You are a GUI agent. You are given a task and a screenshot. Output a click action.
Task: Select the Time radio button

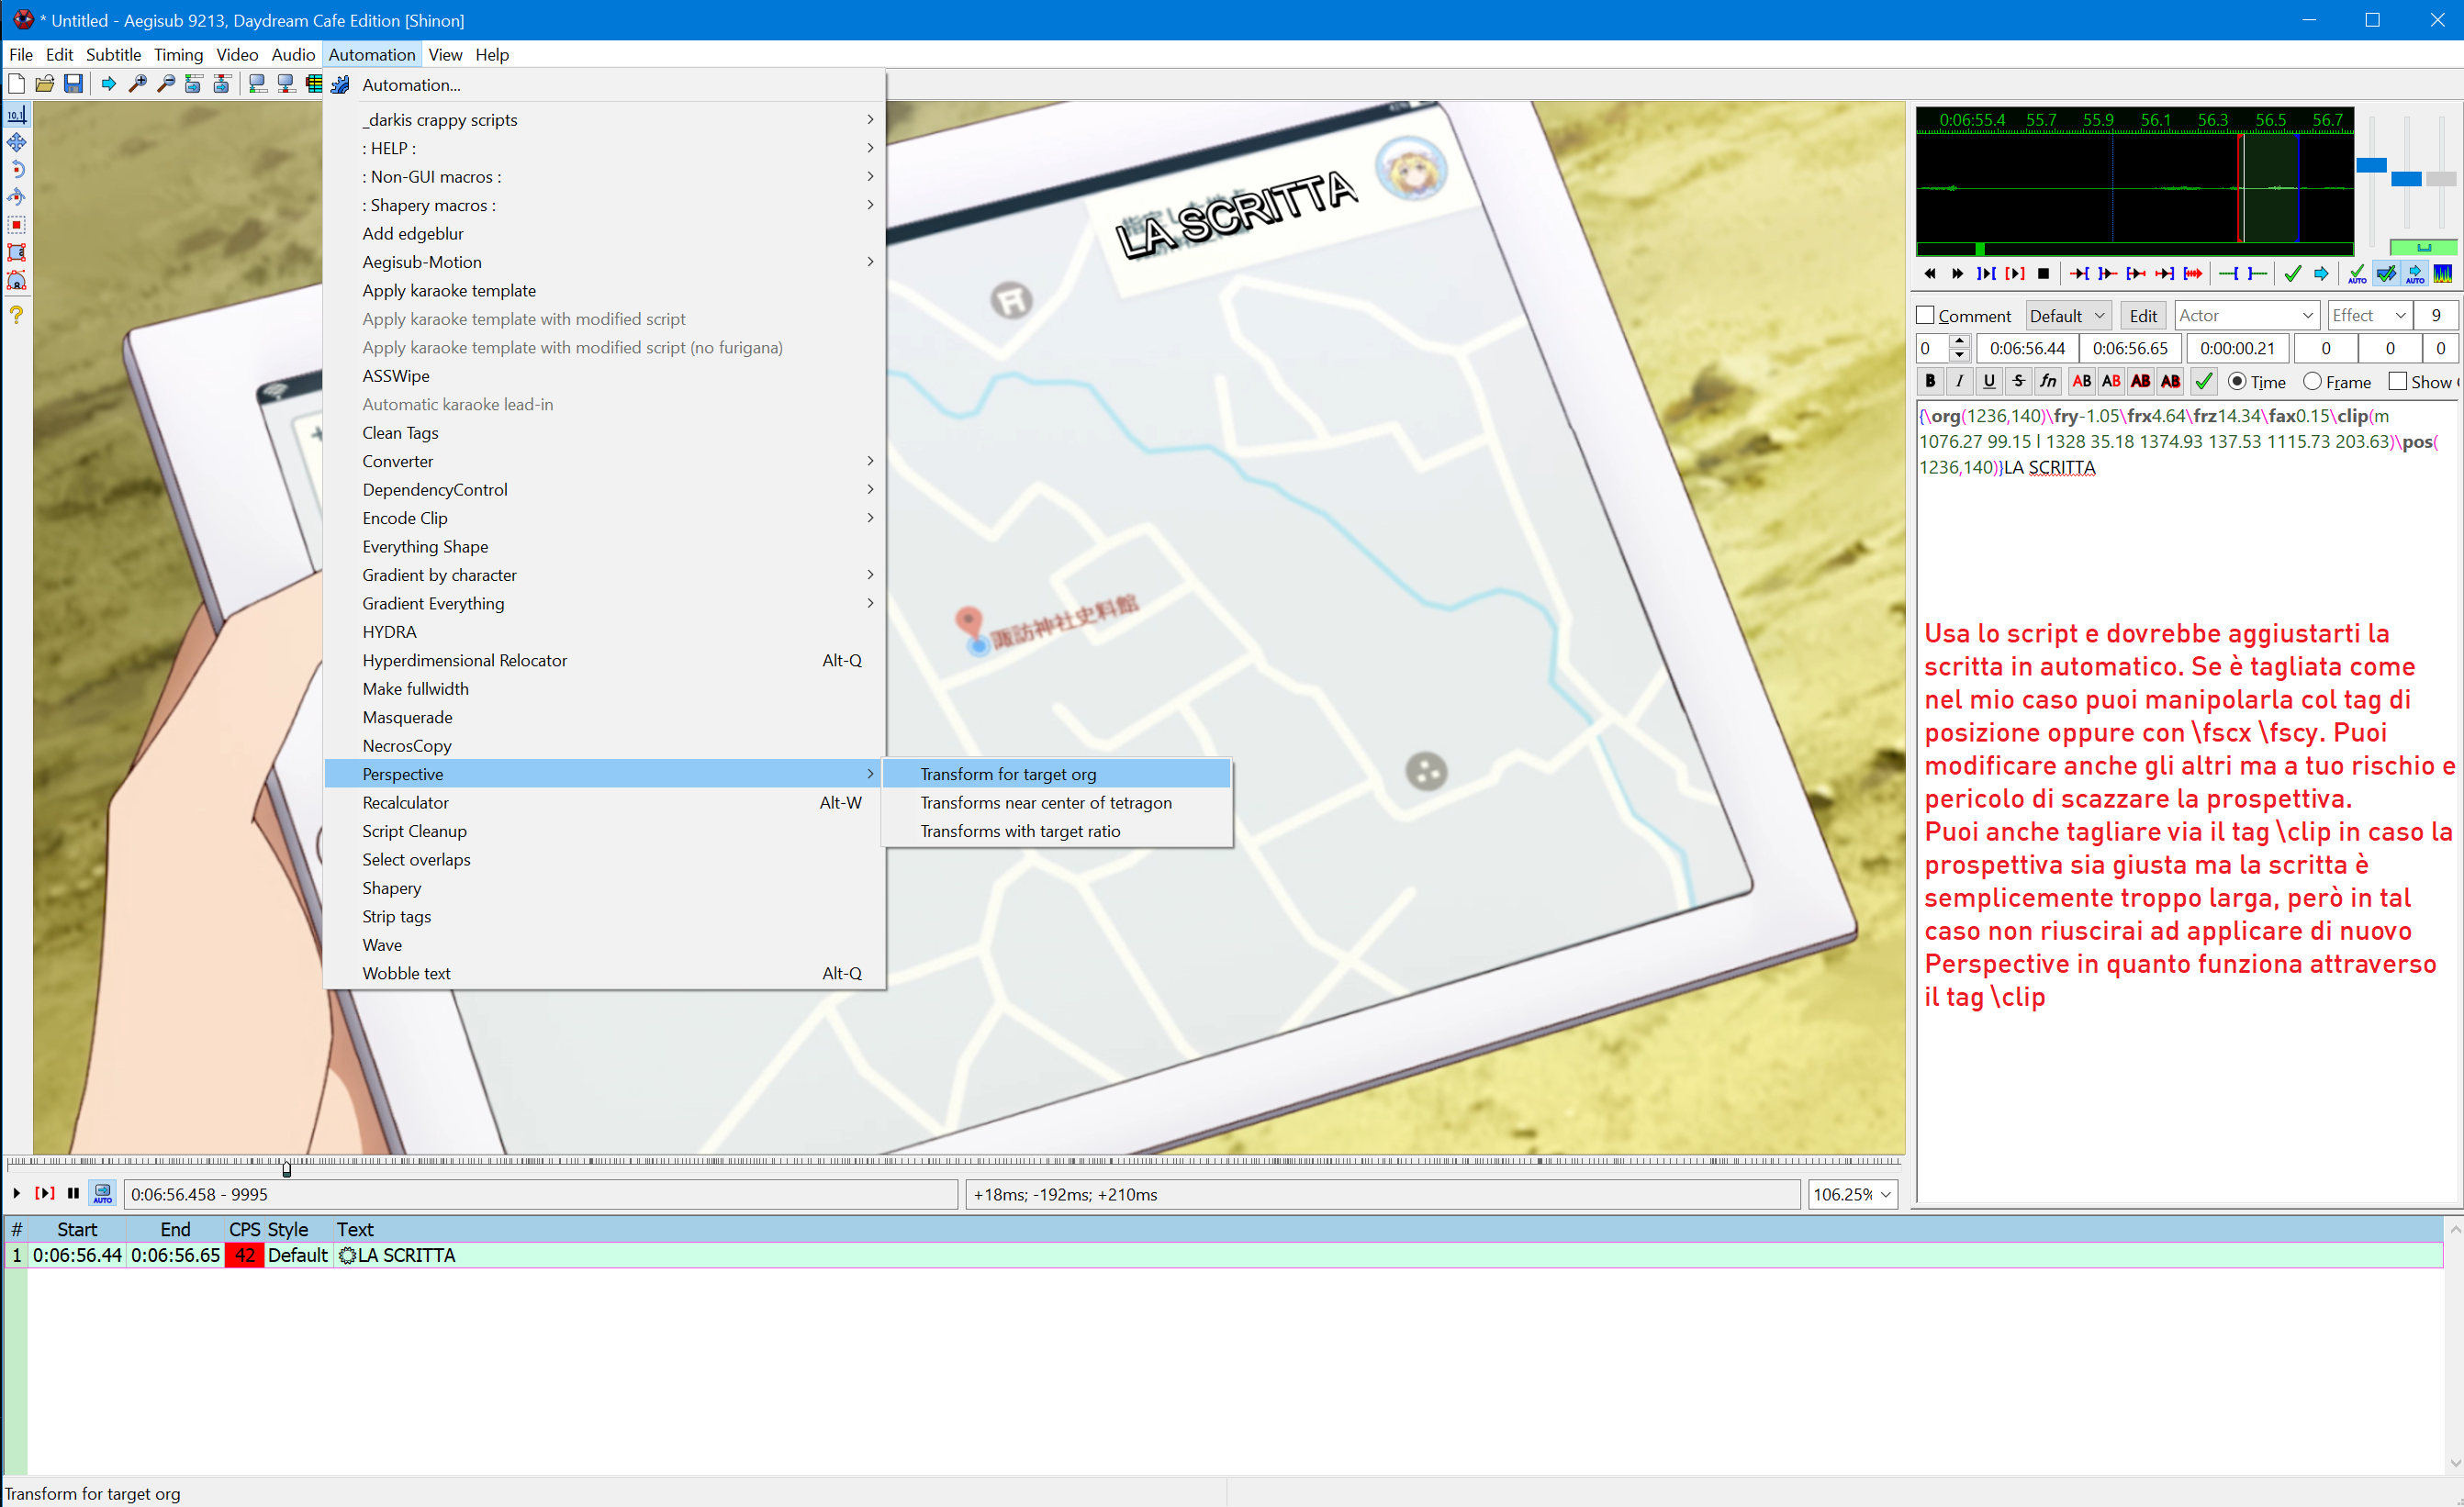2237,381
